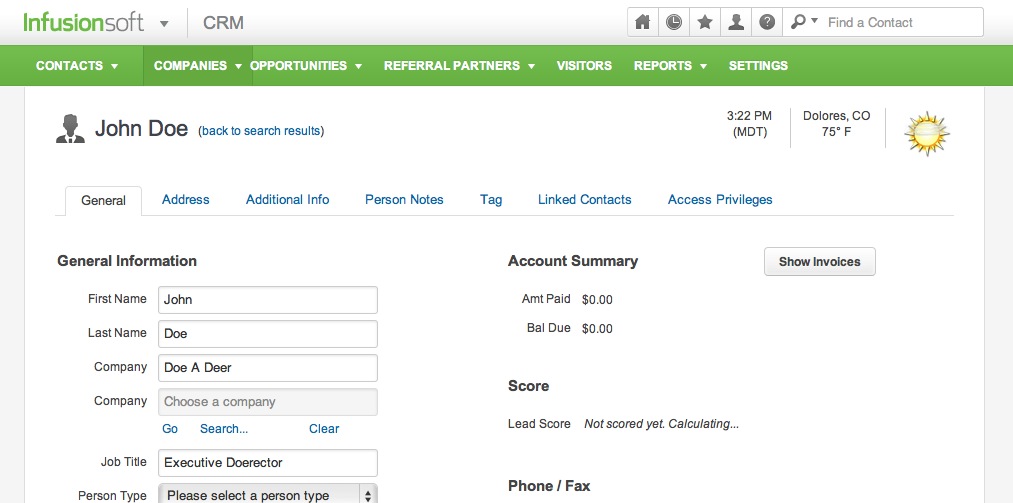Follow the back to search results link
The height and width of the screenshot is (503, 1013).
pos(262,131)
